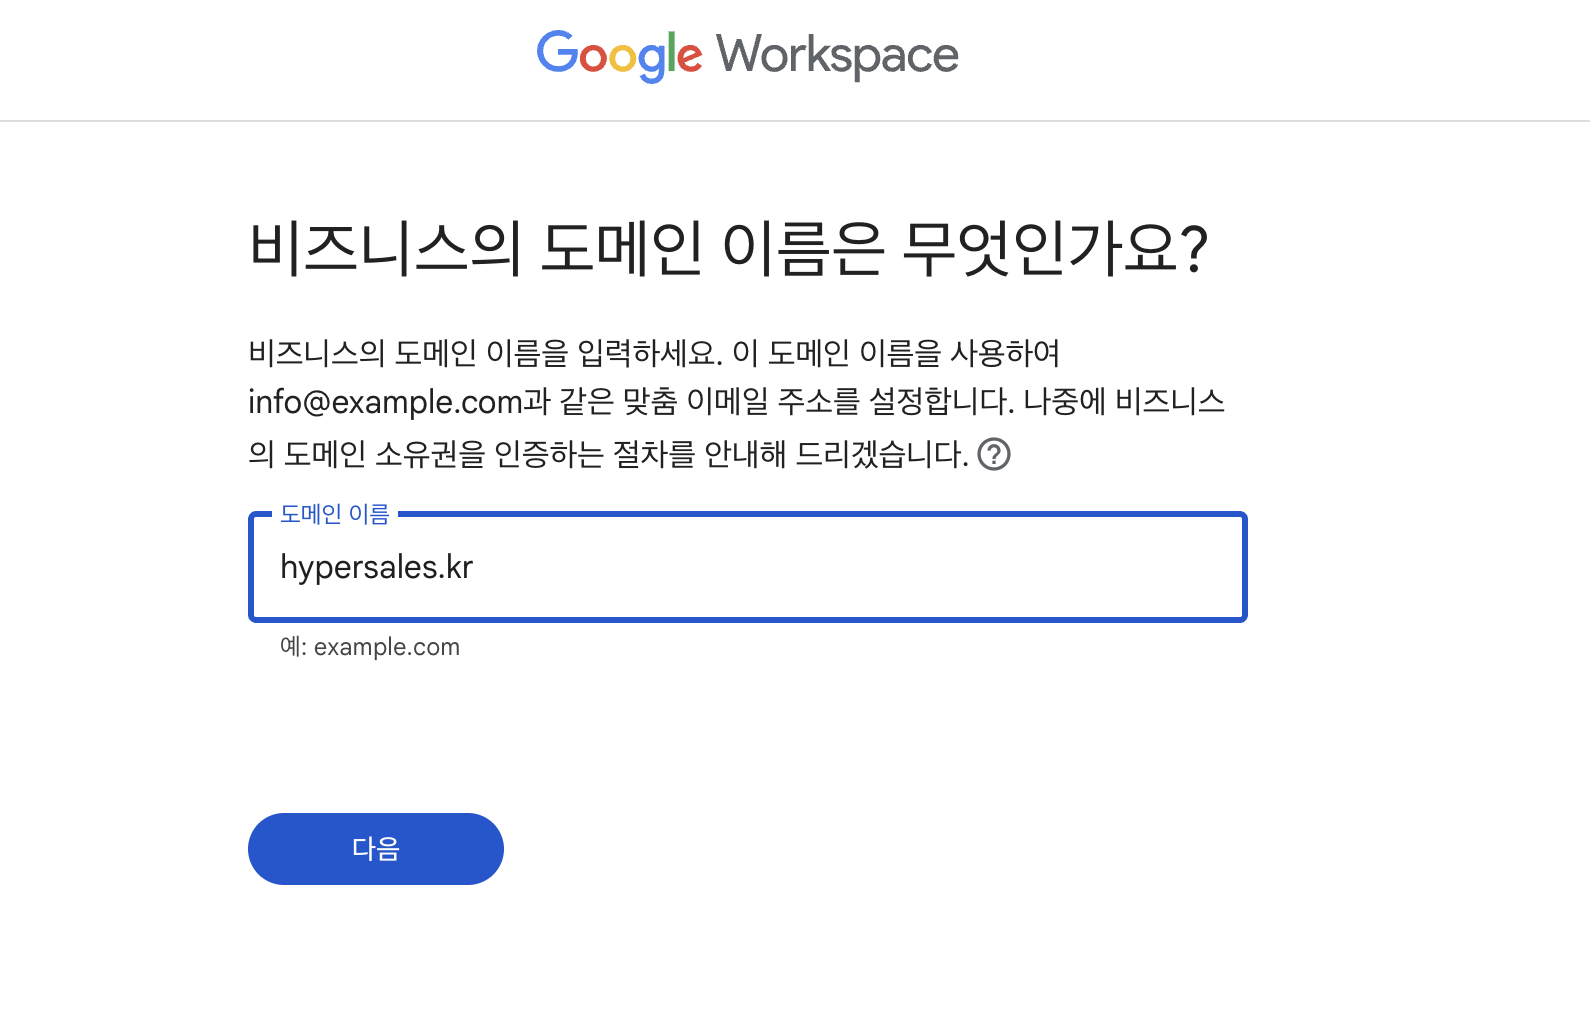The height and width of the screenshot is (1010, 1590).
Task: Focus the domain name input field
Action: coord(747,567)
